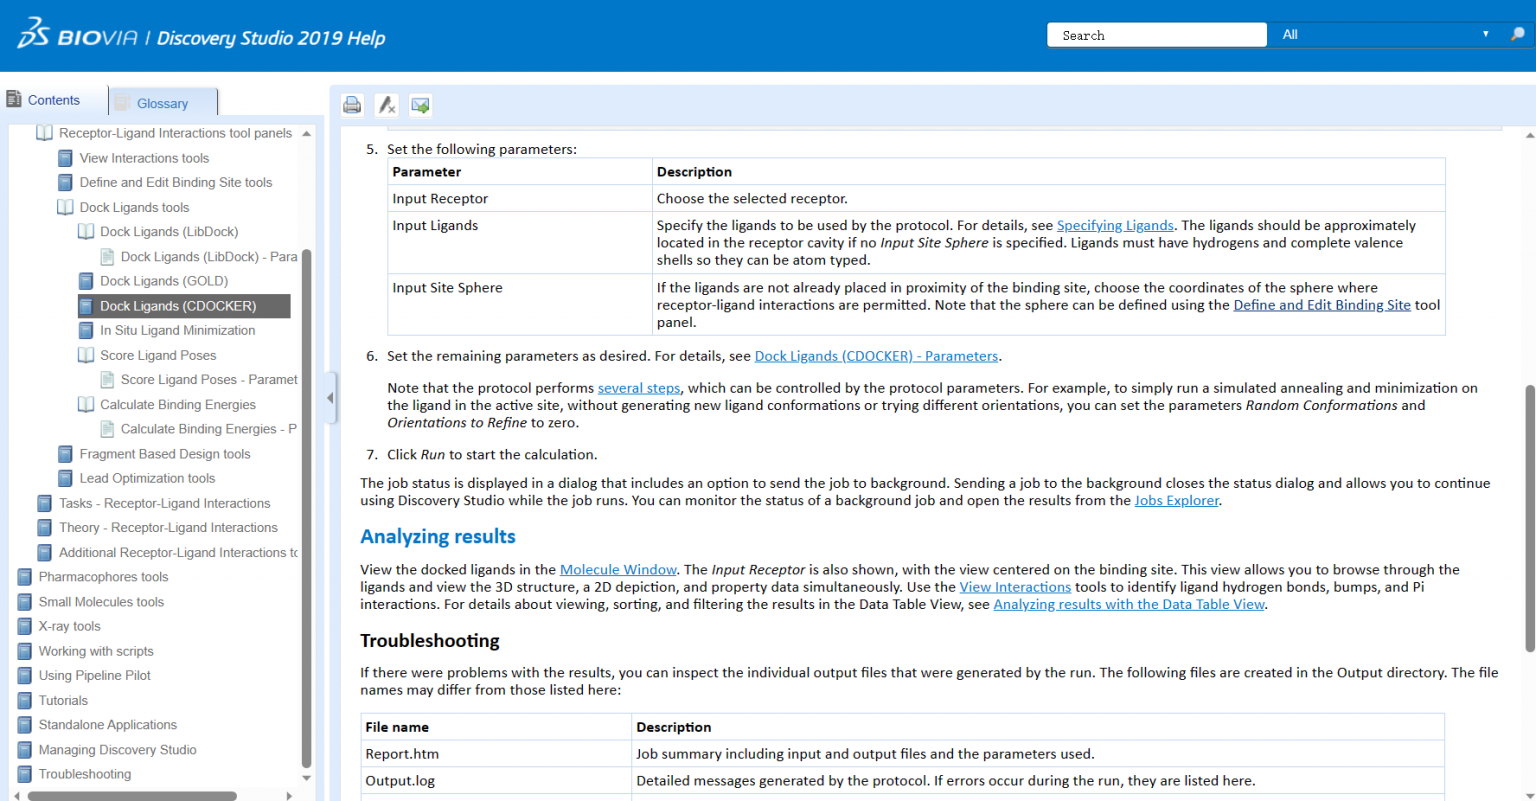Viewport: 1536px width, 801px height.
Task: Collapse the Dock Ligands tools book
Action: (x=65, y=207)
